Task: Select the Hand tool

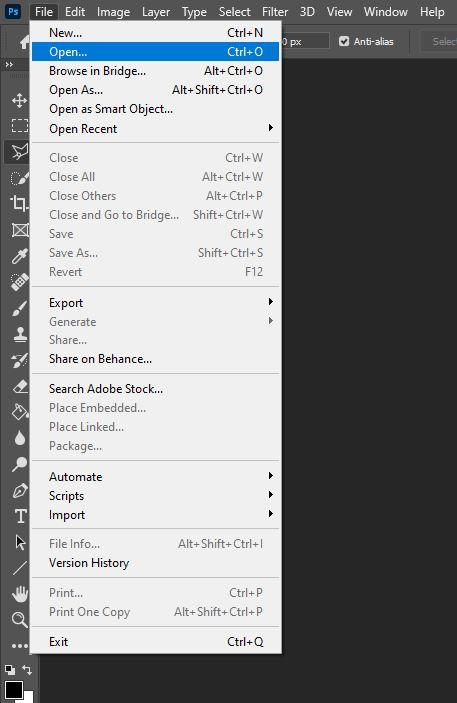Action: [19, 594]
